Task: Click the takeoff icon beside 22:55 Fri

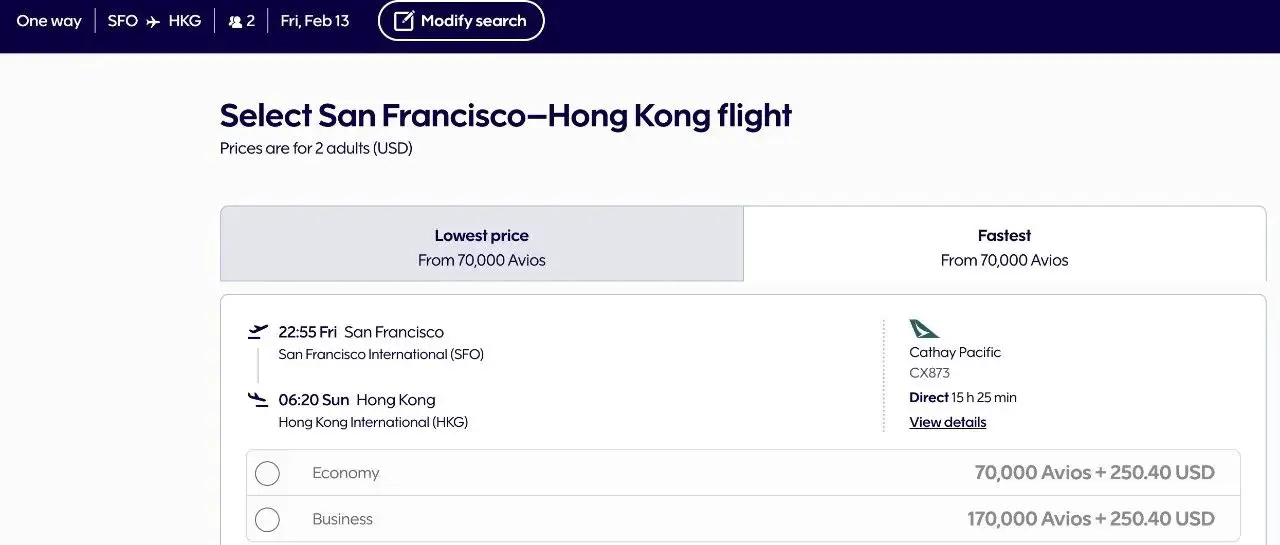Action: pyautogui.click(x=258, y=331)
